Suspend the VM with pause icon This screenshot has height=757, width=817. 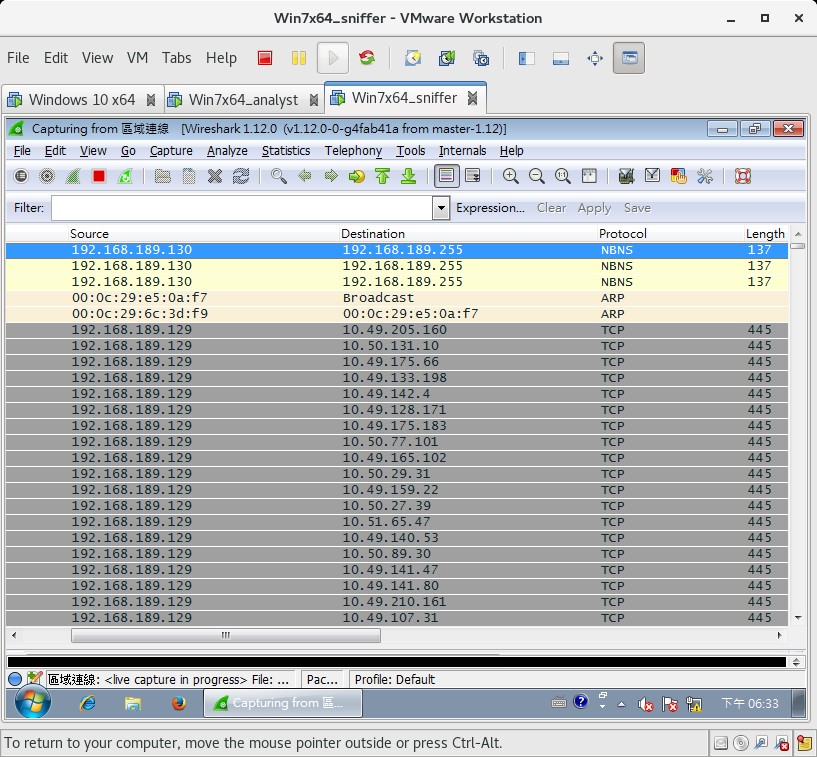[299, 58]
